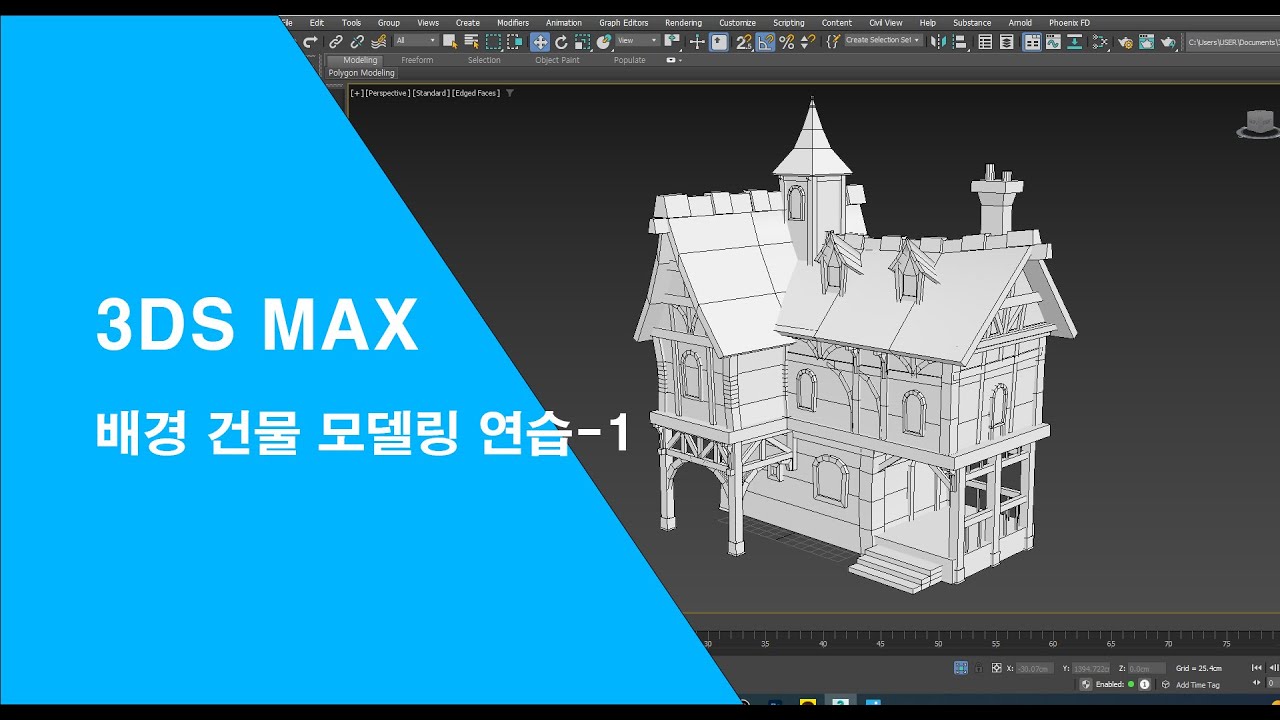
Task: Click the download arrow toolbar icon
Action: (x=1075, y=42)
